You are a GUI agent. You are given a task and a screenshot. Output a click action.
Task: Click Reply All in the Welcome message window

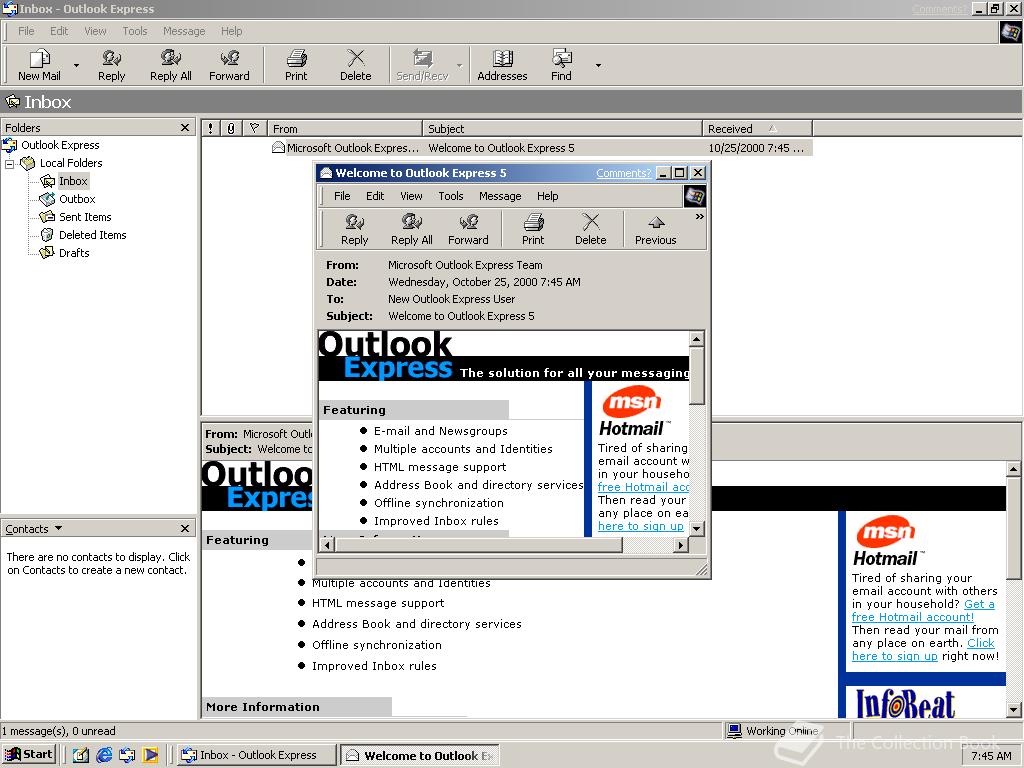pos(411,229)
